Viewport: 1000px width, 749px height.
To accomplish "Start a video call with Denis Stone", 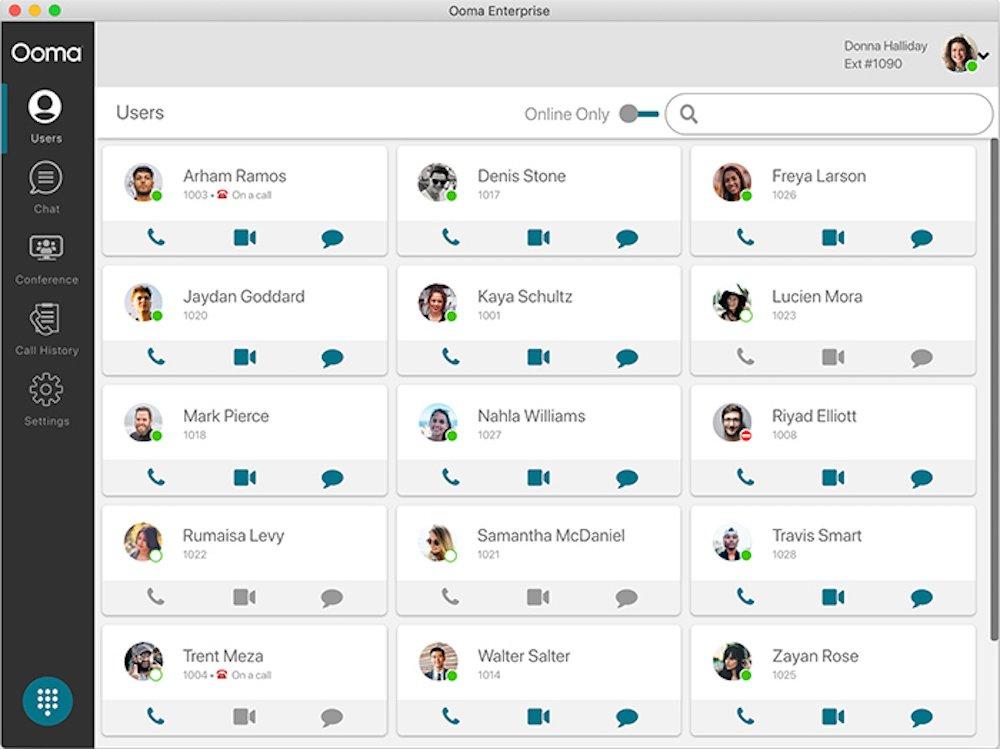I will [x=538, y=238].
